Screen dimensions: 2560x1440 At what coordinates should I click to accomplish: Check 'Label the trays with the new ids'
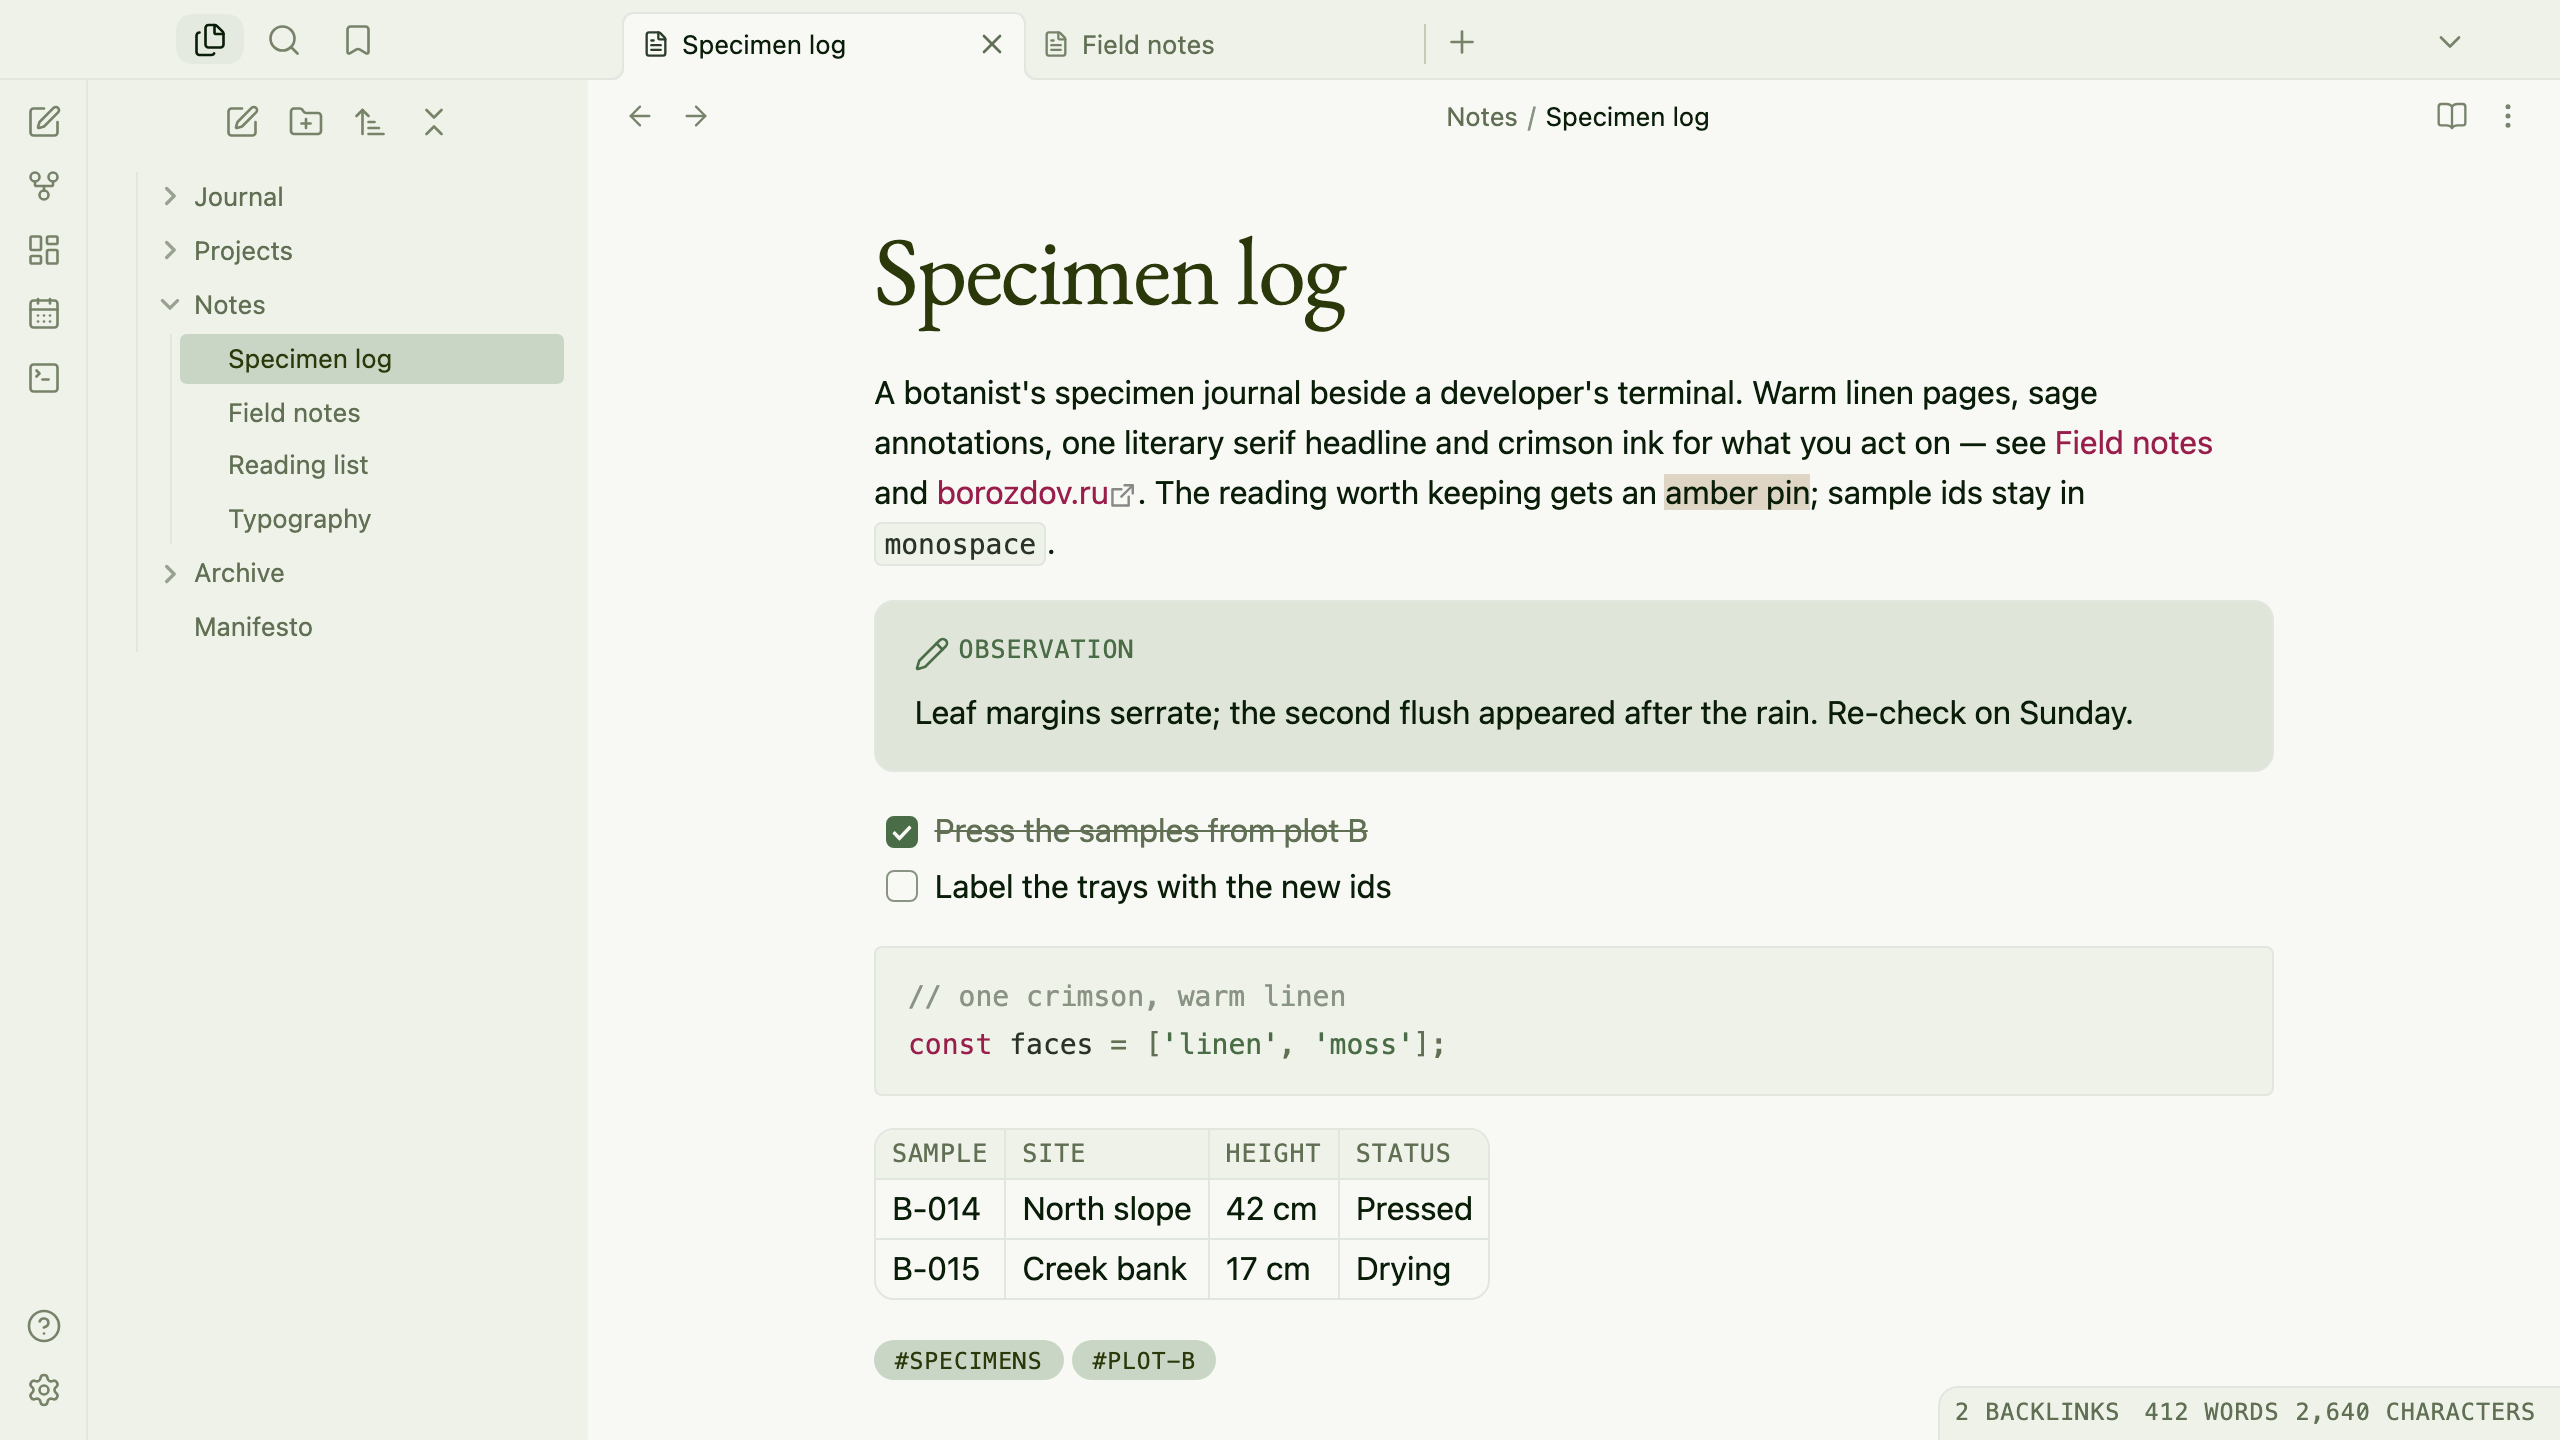[902, 887]
